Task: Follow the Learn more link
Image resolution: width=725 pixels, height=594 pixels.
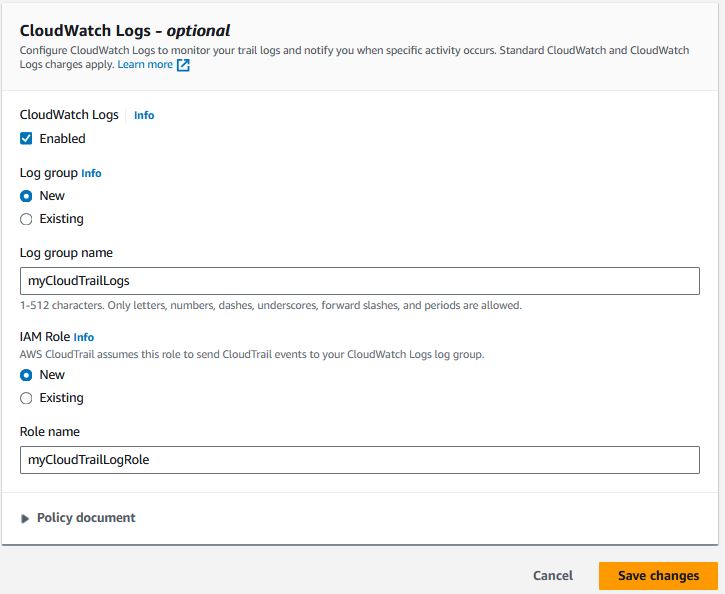Action: (145, 64)
